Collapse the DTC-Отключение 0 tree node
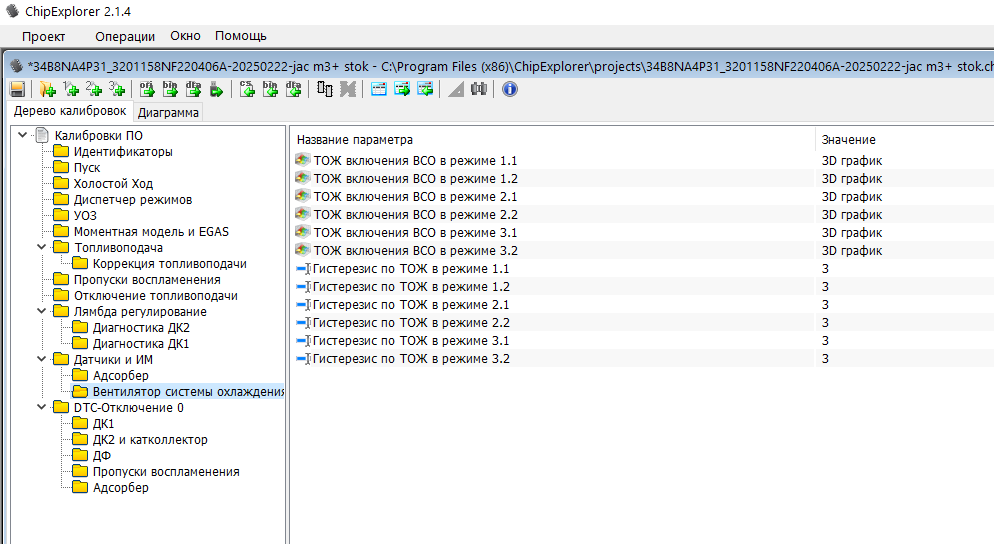This screenshot has width=994, height=544. pyautogui.click(x=41, y=407)
